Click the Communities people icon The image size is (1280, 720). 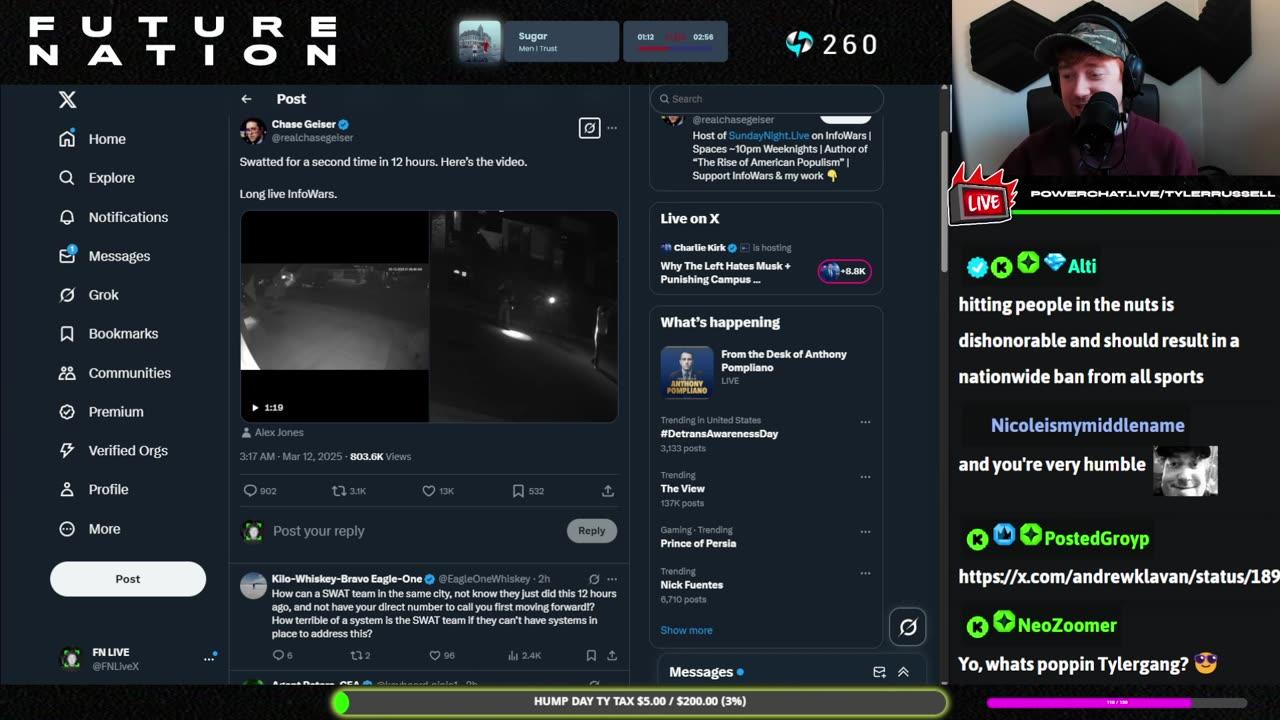pos(67,373)
